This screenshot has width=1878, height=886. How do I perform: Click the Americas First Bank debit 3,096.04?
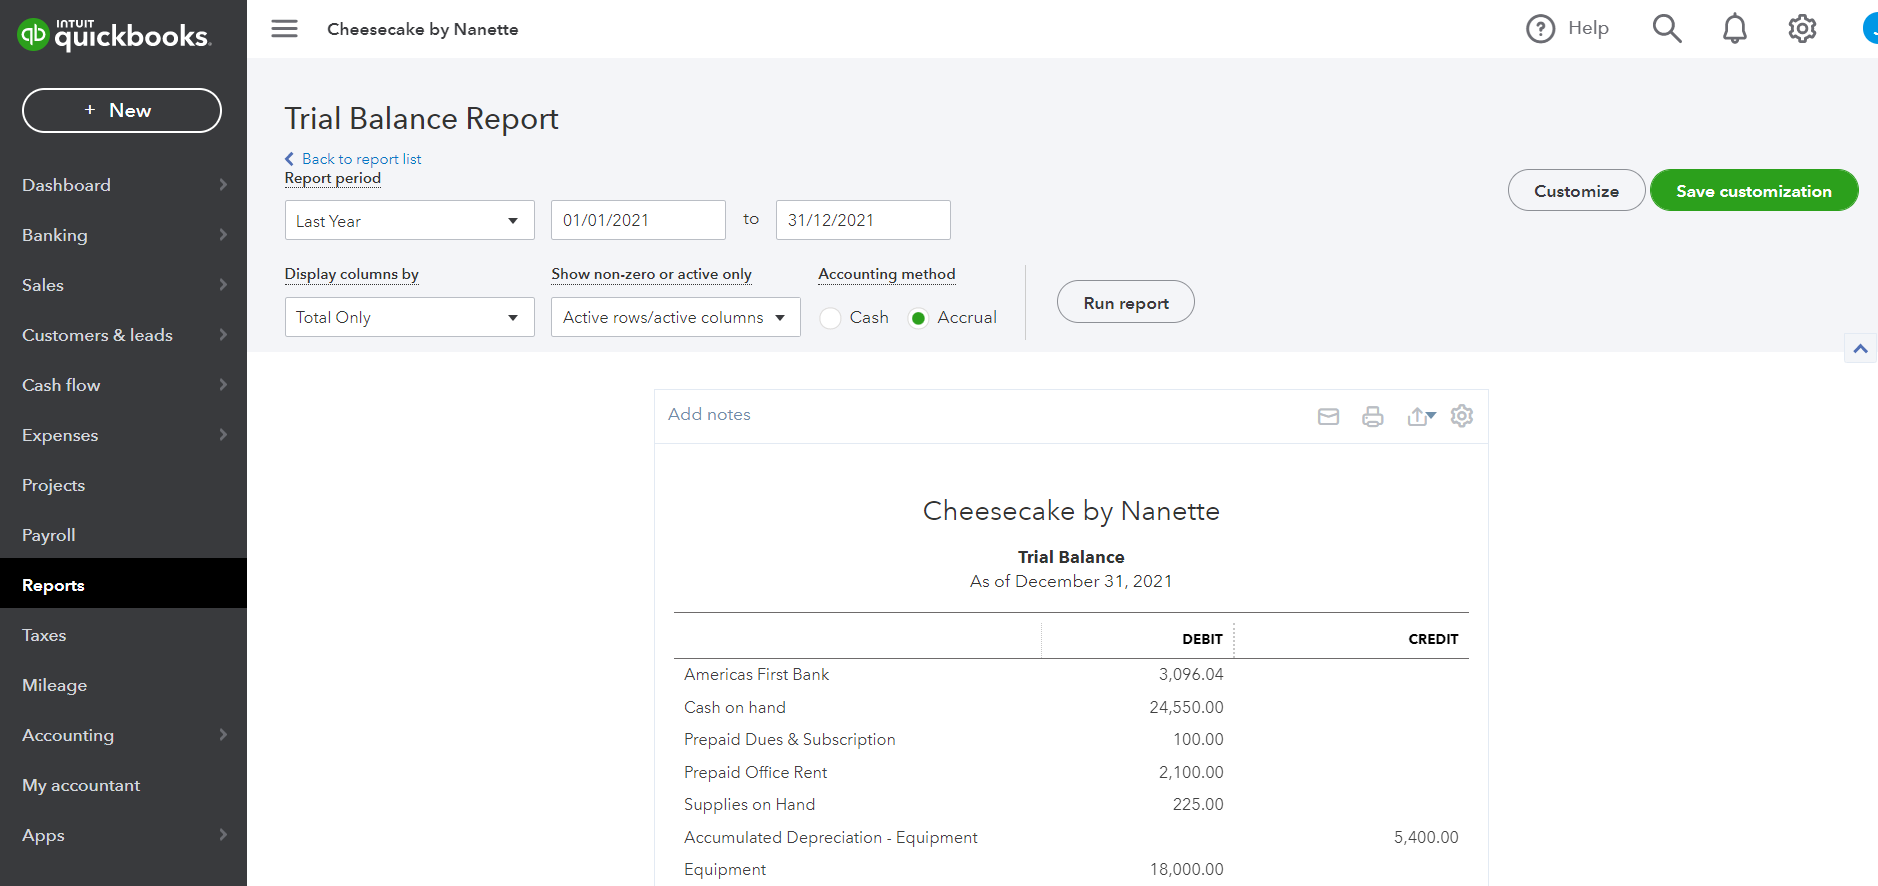1191,675
